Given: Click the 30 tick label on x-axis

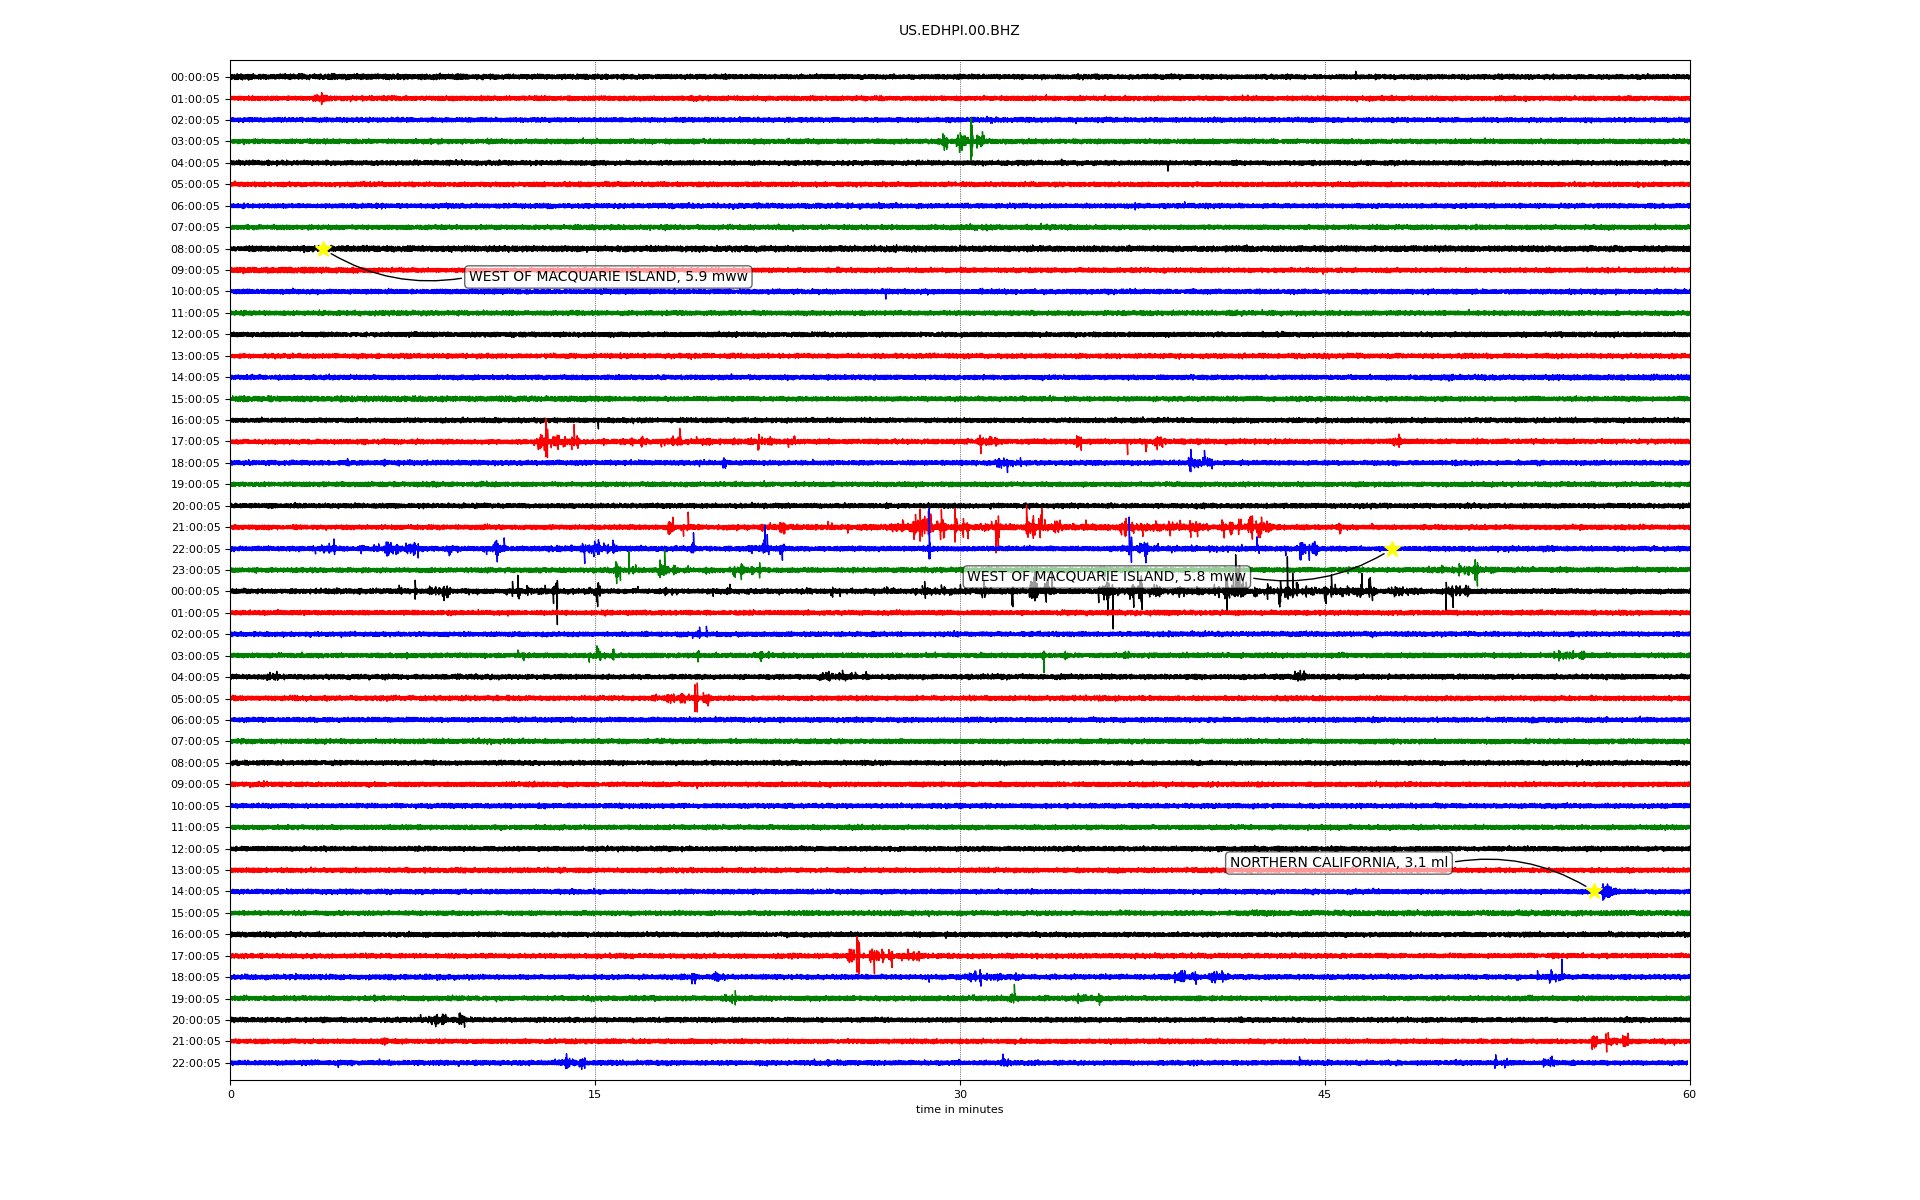Looking at the screenshot, I should [x=960, y=1094].
